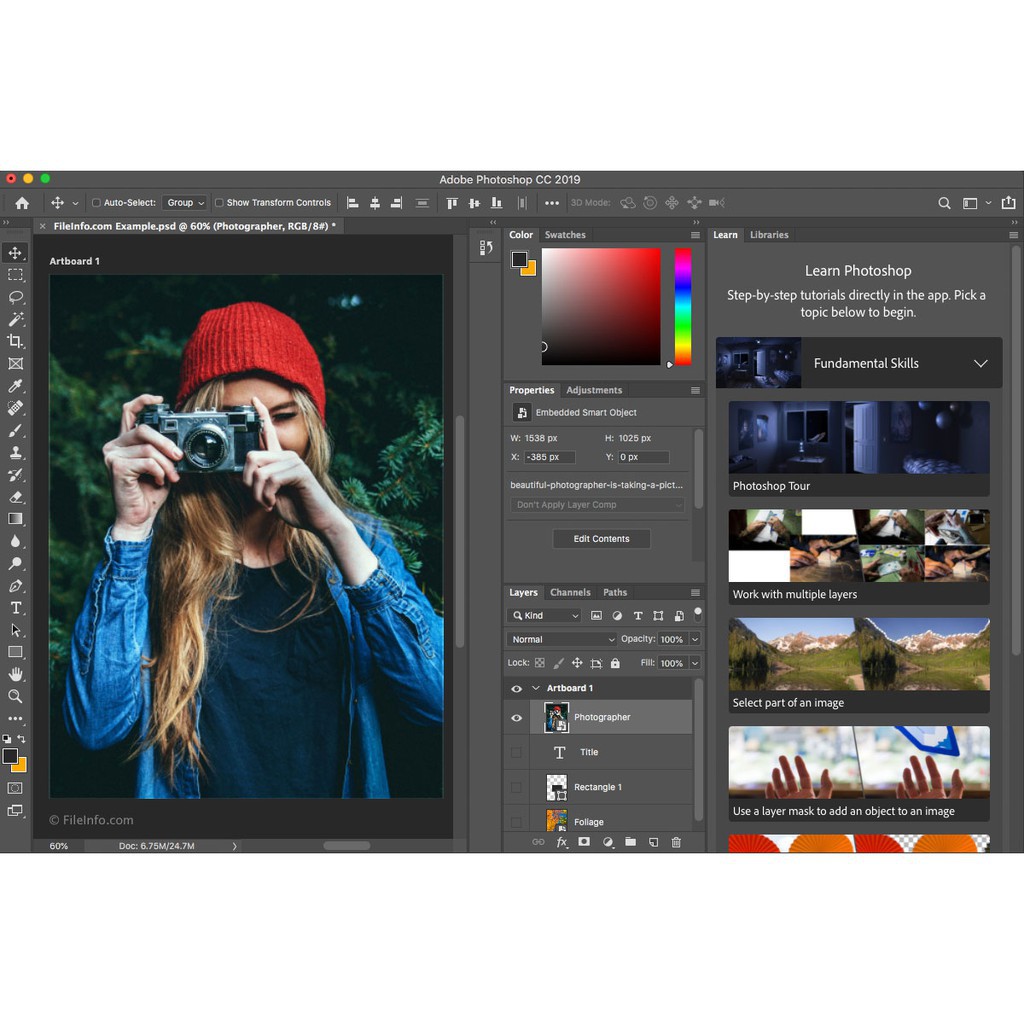Select the Crop tool
This screenshot has height=1024, width=1024.
[x=16, y=342]
